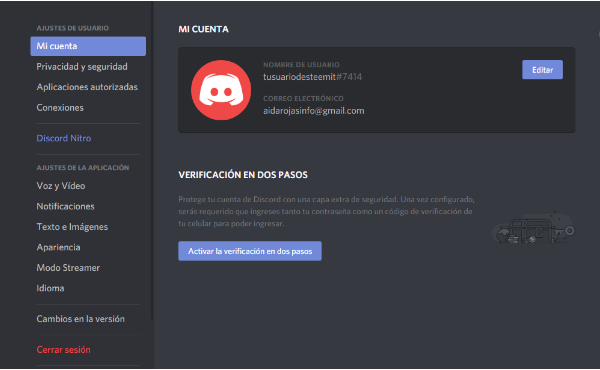The width and height of the screenshot is (600, 370).
Task: Open Privacidad y seguridad settings
Action: click(x=82, y=67)
